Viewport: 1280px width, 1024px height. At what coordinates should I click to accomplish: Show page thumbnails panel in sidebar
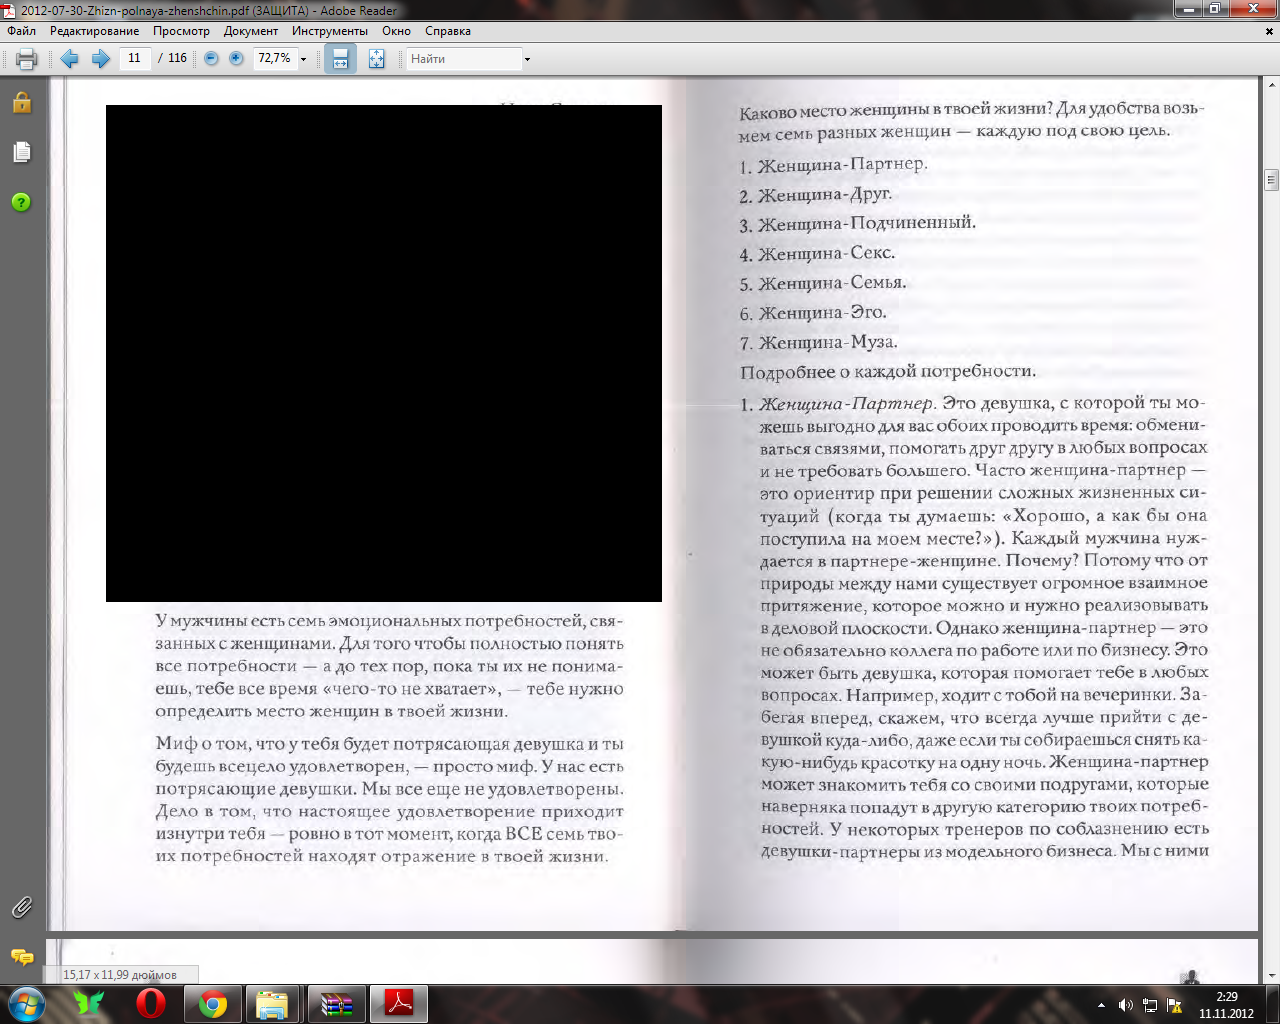coord(21,152)
